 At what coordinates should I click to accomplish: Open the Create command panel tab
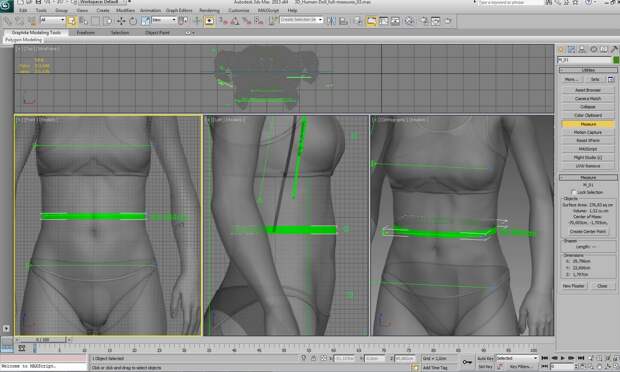pos(561,49)
